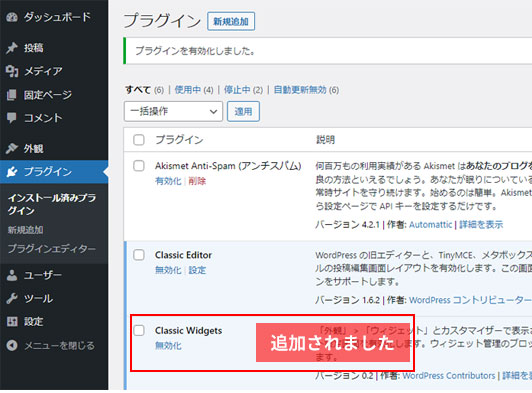Click the Dashboard gauge icon
This screenshot has width=532, height=393.
click(12, 17)
